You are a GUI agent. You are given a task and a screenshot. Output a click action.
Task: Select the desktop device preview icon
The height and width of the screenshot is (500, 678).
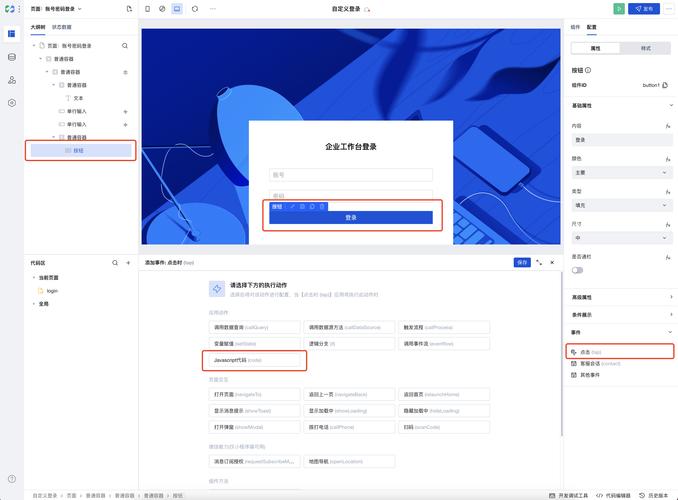pyautogui.click(x=177, y=8)
